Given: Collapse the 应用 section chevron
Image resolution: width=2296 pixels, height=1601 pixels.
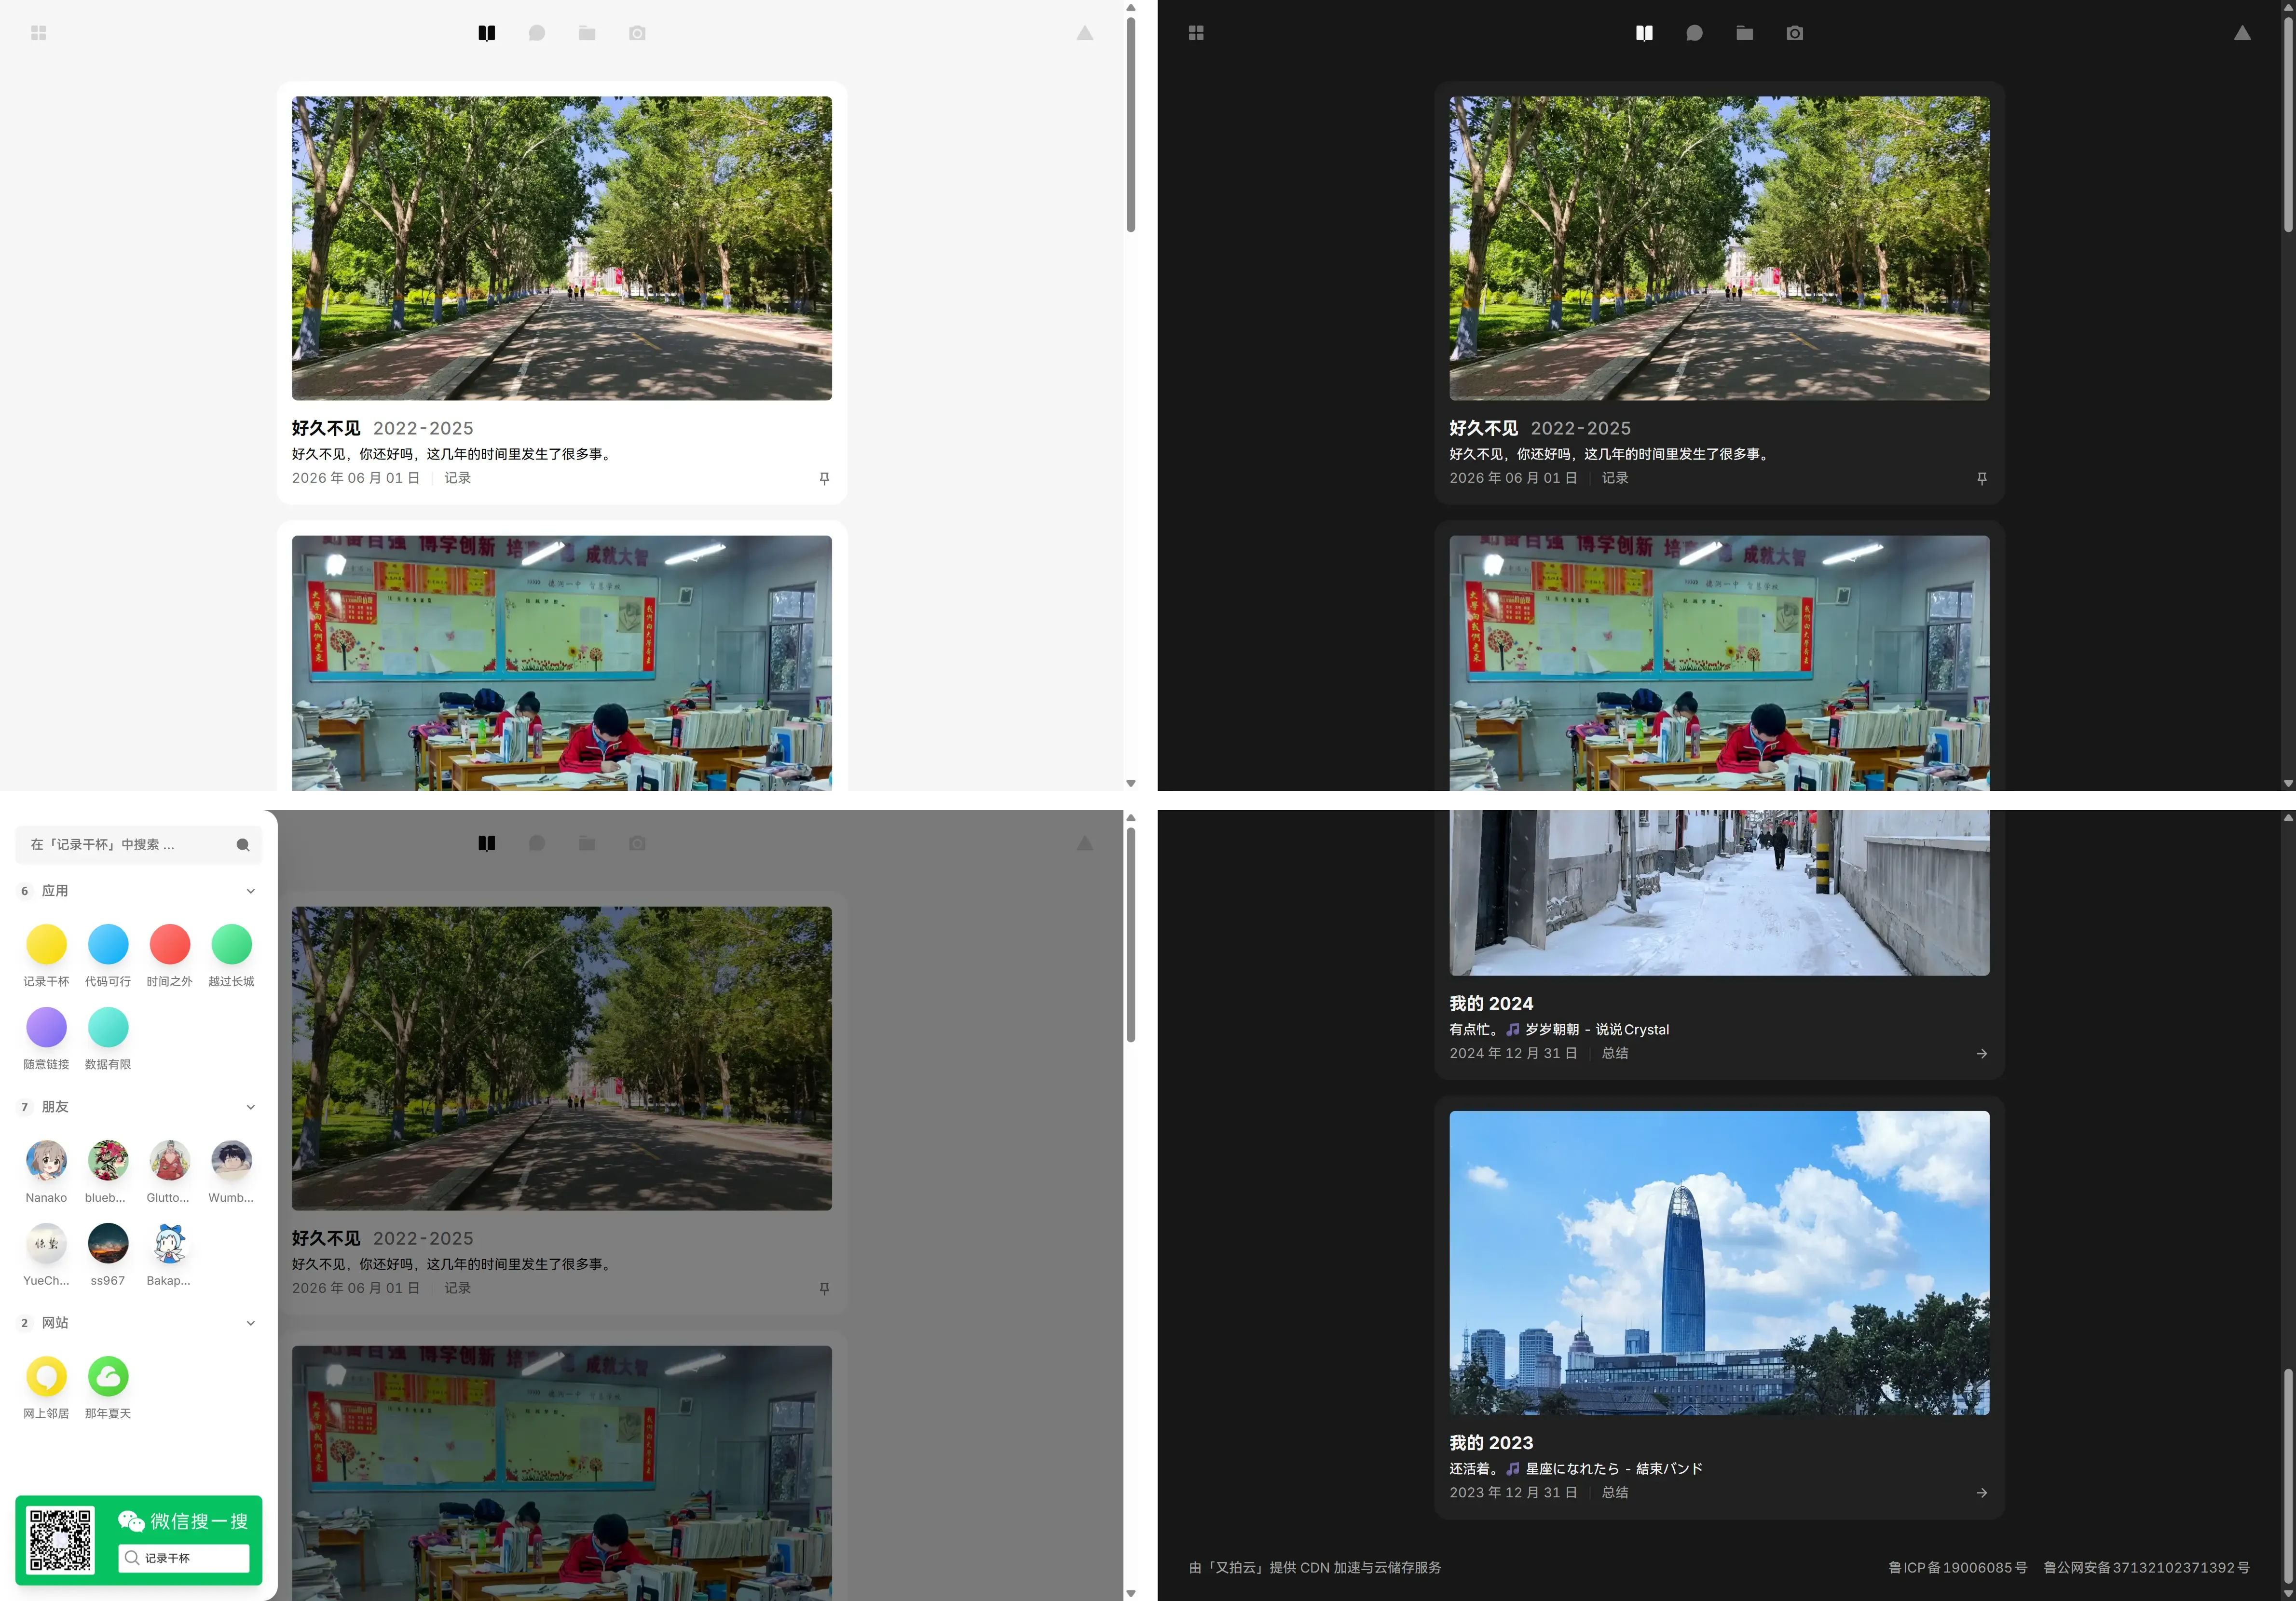Looking at the screenshot, I should (x=250, y=891).
